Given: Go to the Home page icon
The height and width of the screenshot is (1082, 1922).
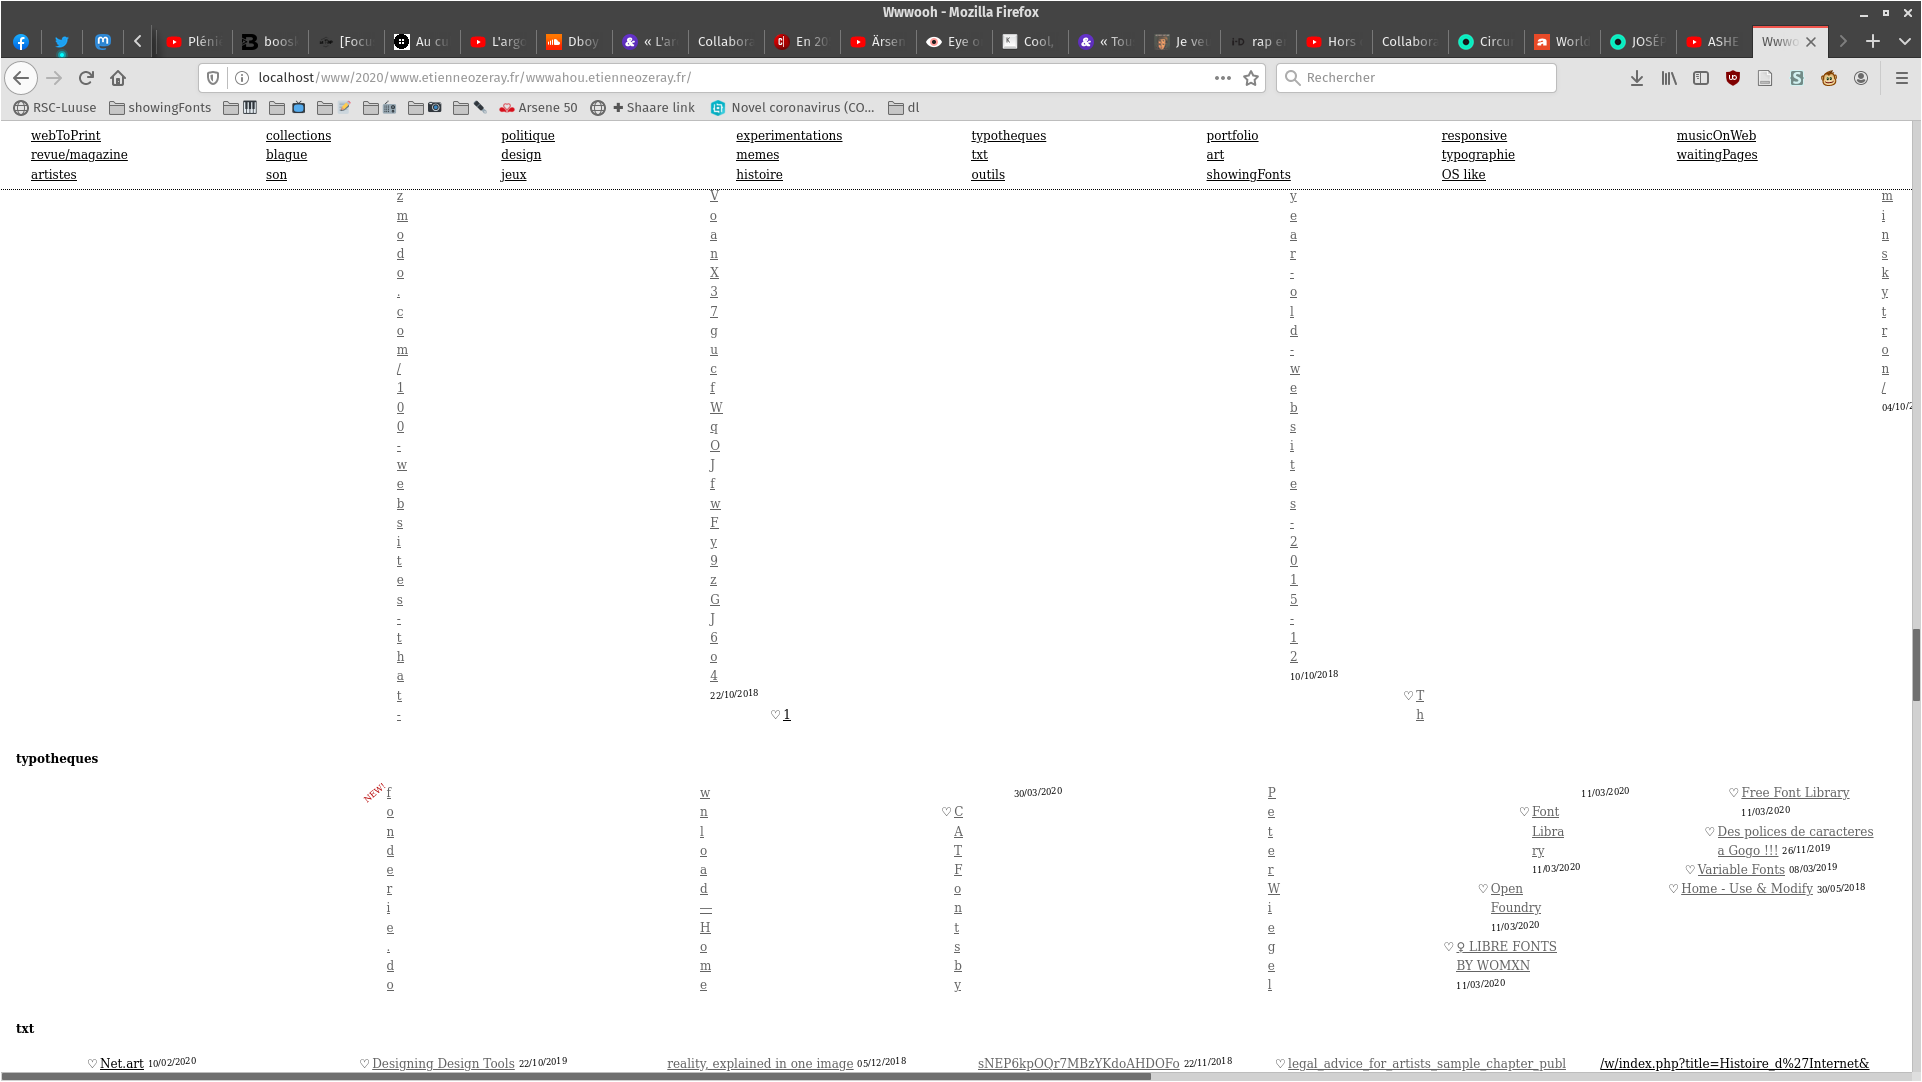Looking at the screenshot, I should pyautogui.click(x=118, y=78).
